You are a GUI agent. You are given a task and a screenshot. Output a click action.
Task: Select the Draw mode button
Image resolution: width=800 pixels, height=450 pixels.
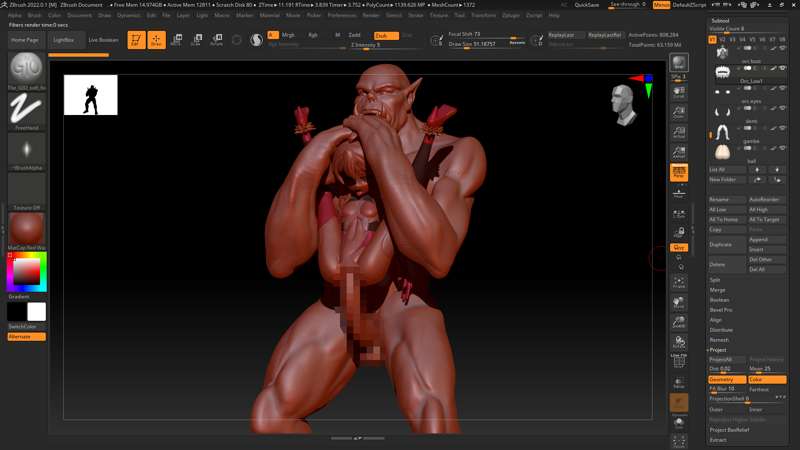pos(156,40)
